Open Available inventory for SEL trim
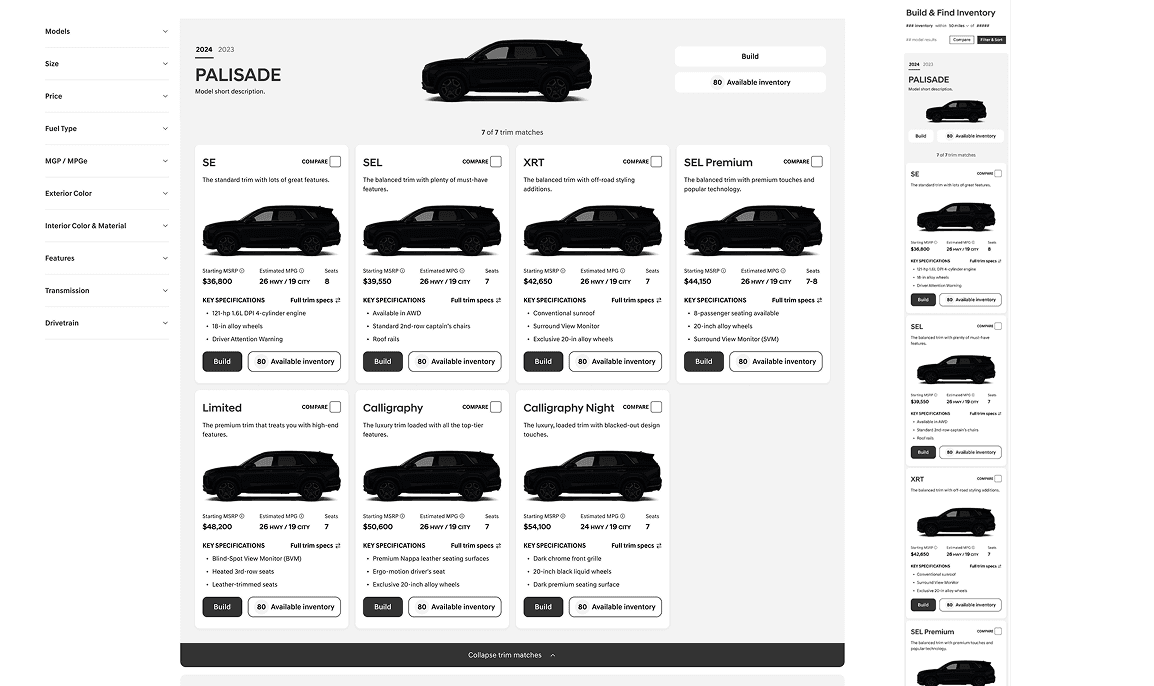This screenshot has height=686, width=1154. pos(455,361)
